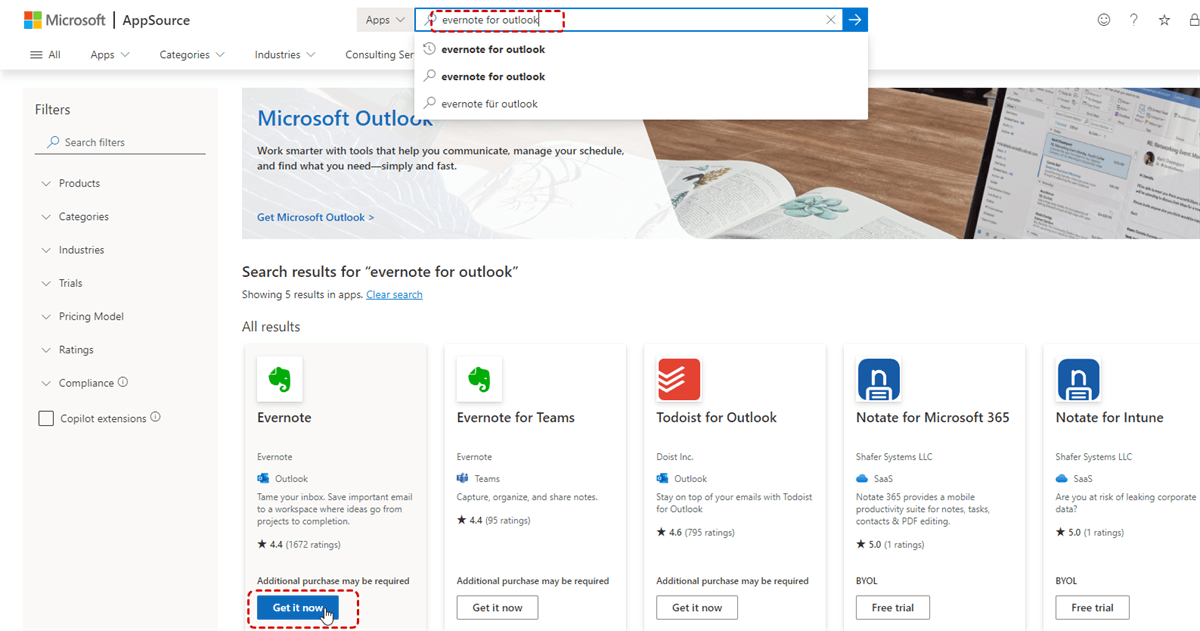This screenshot has height=631, width=1200.
Task: Open the AppSource home link
Action: pyautogui.click(x=156, y=20)
